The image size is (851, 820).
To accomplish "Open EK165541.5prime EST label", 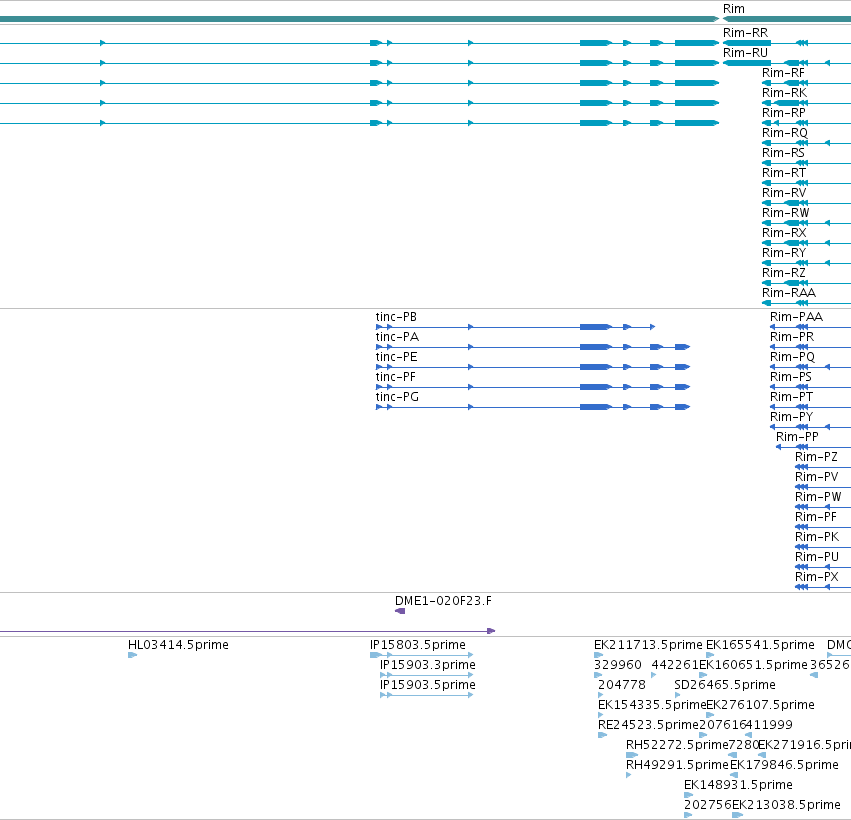I will (x=760, y=645).
